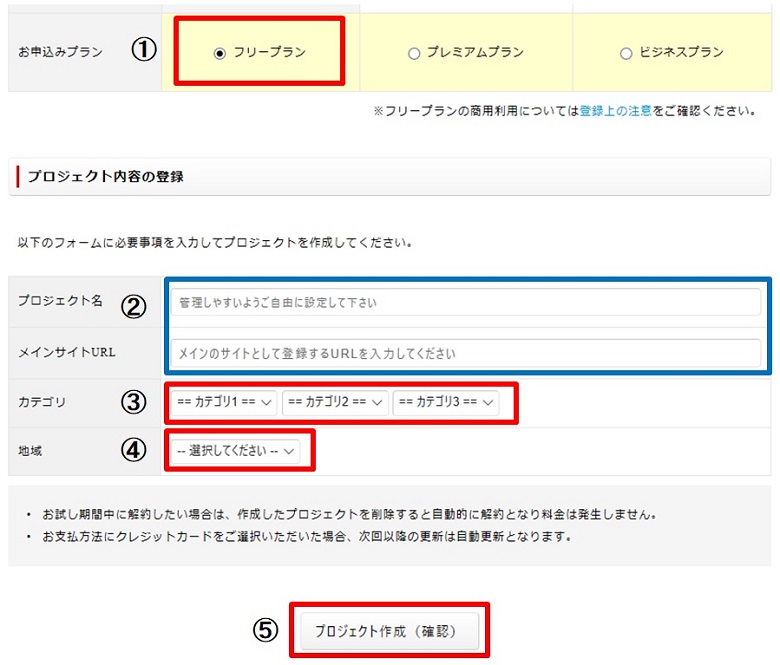The width and height of the screenshot is (780, 665).
Task: Focus the メインサイトURL input field
Action: 465,353
